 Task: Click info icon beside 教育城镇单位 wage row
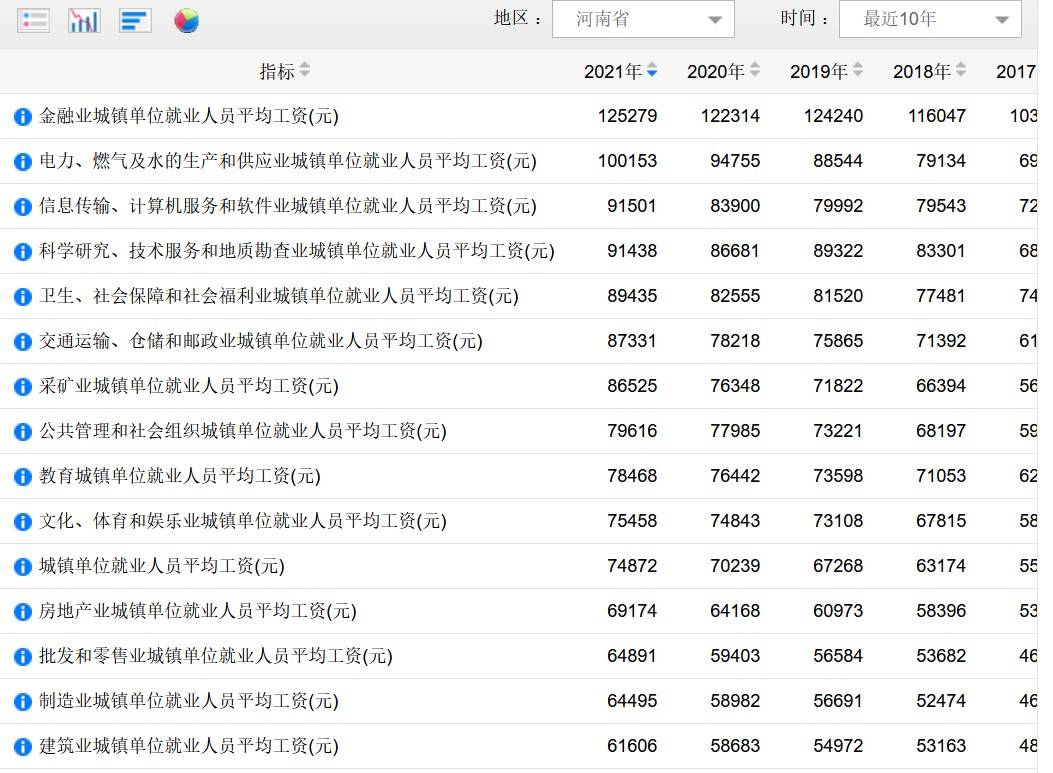coord(23,477)
